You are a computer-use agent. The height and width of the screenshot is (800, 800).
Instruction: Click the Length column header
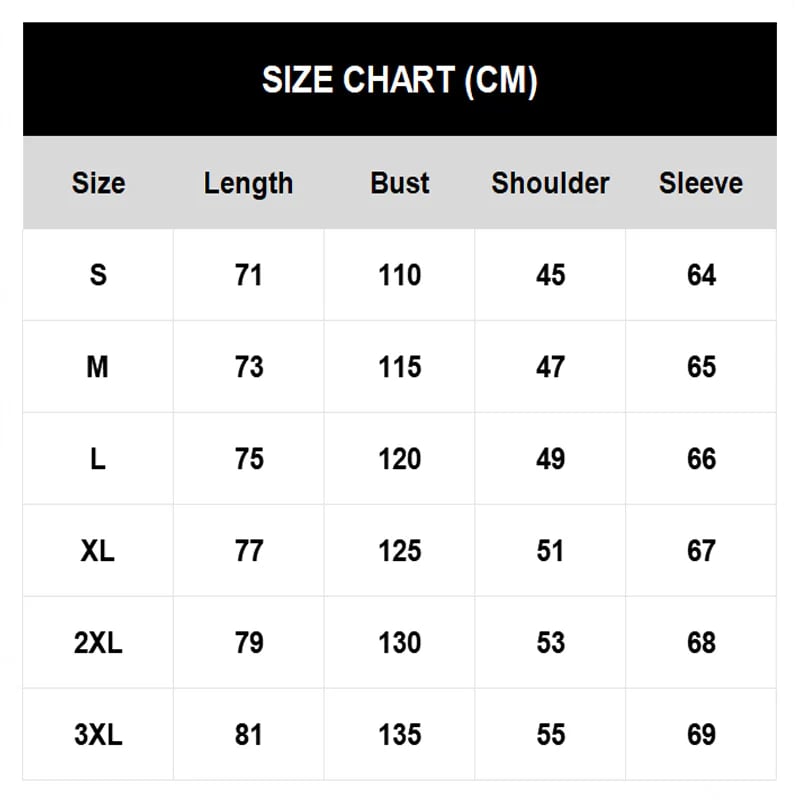[248, 183]
